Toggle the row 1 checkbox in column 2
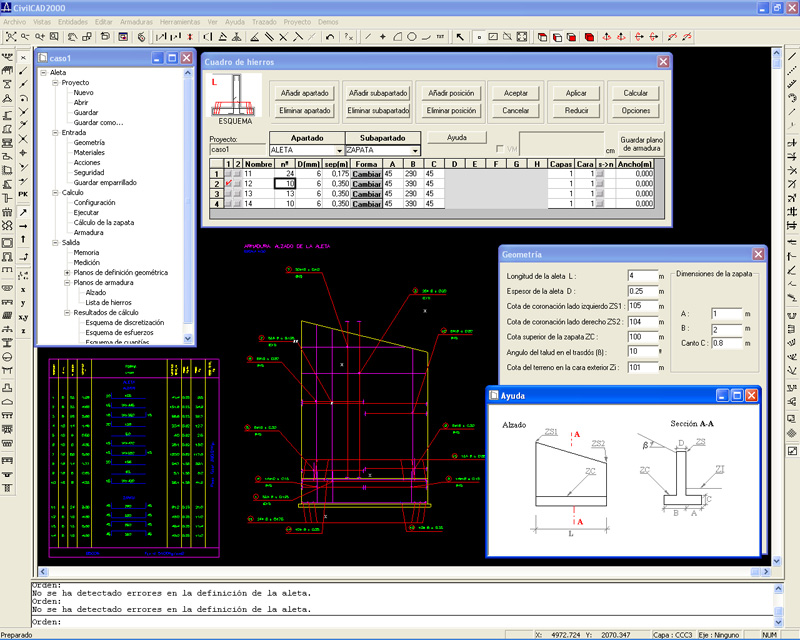The image size is (800, 640). (238, 174)
